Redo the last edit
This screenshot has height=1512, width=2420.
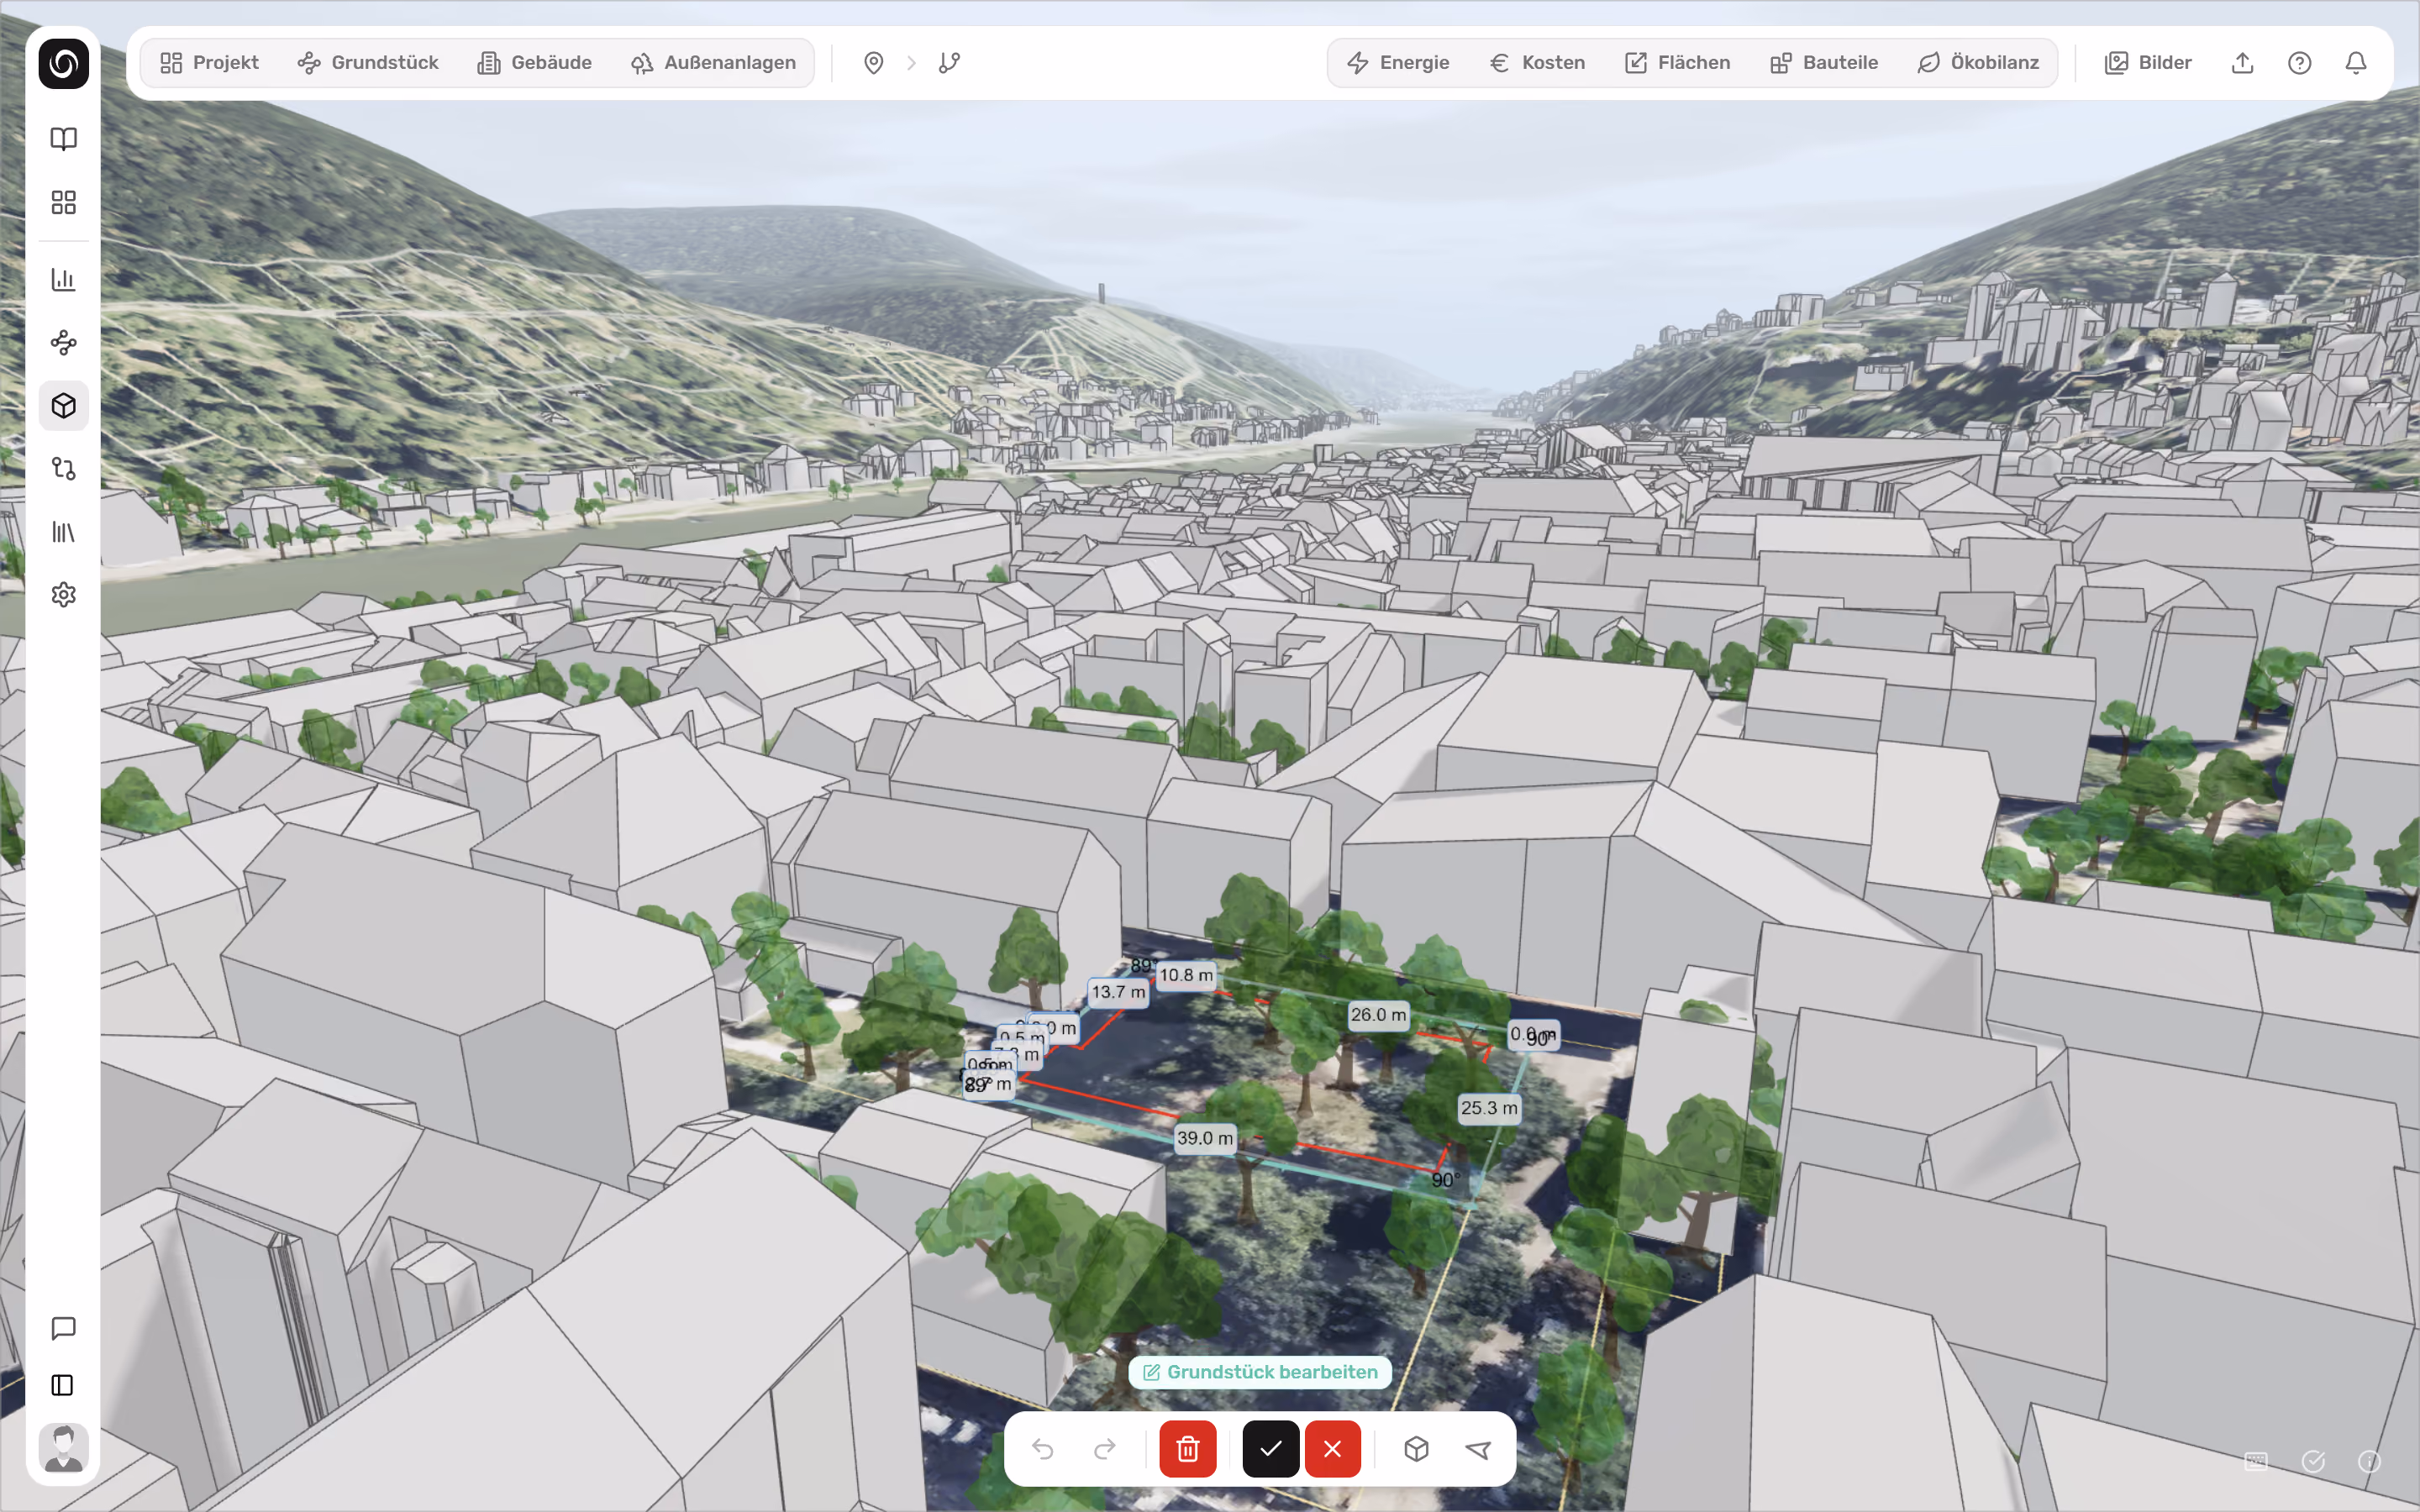[x=1105, y=1449]
